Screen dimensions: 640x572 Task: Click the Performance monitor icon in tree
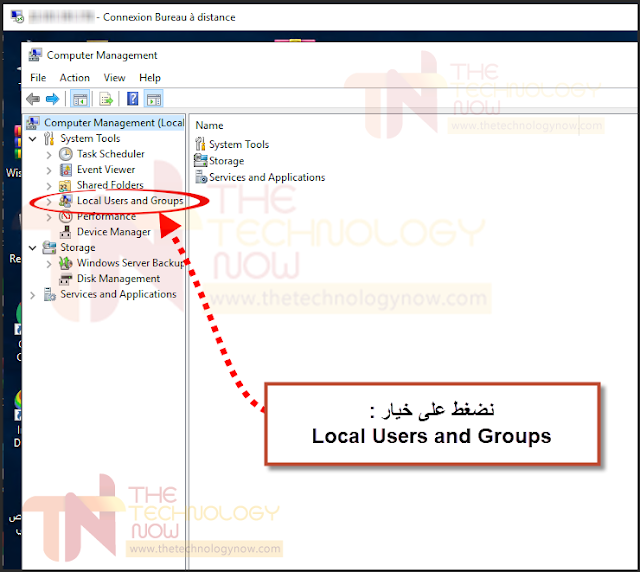[x=66, y=216]
